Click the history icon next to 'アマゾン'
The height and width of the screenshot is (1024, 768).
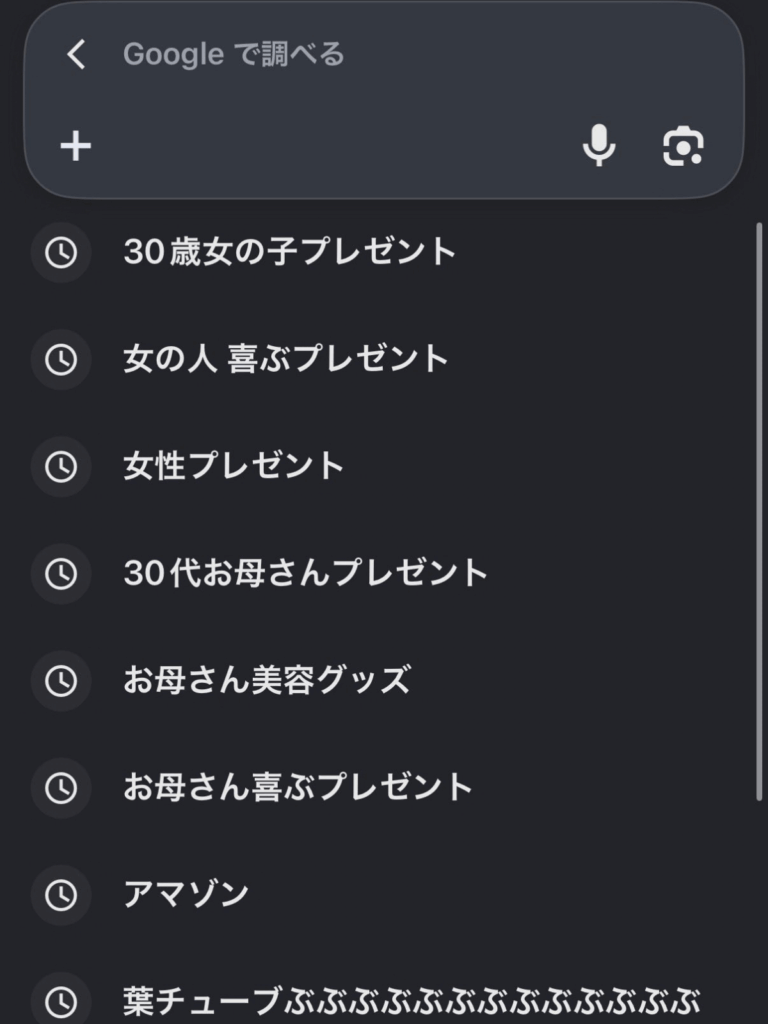coord(61,895)
